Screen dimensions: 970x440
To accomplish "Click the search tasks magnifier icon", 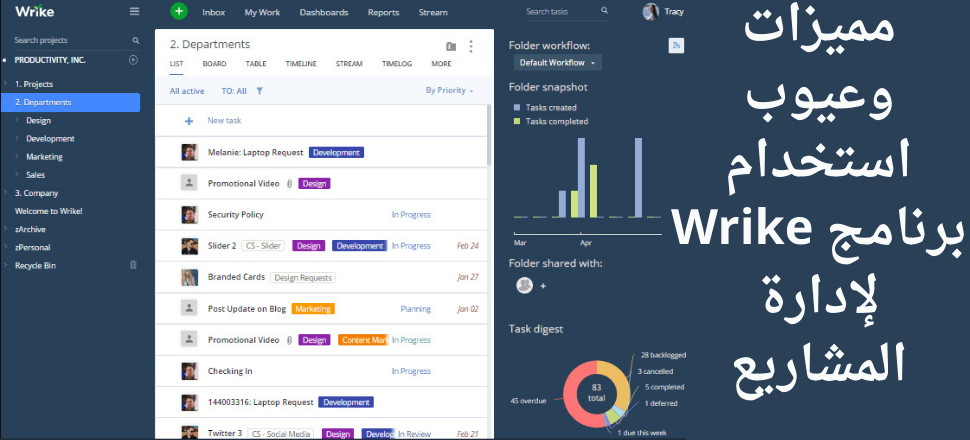I will pyautogui.click(x=604, y=11).
